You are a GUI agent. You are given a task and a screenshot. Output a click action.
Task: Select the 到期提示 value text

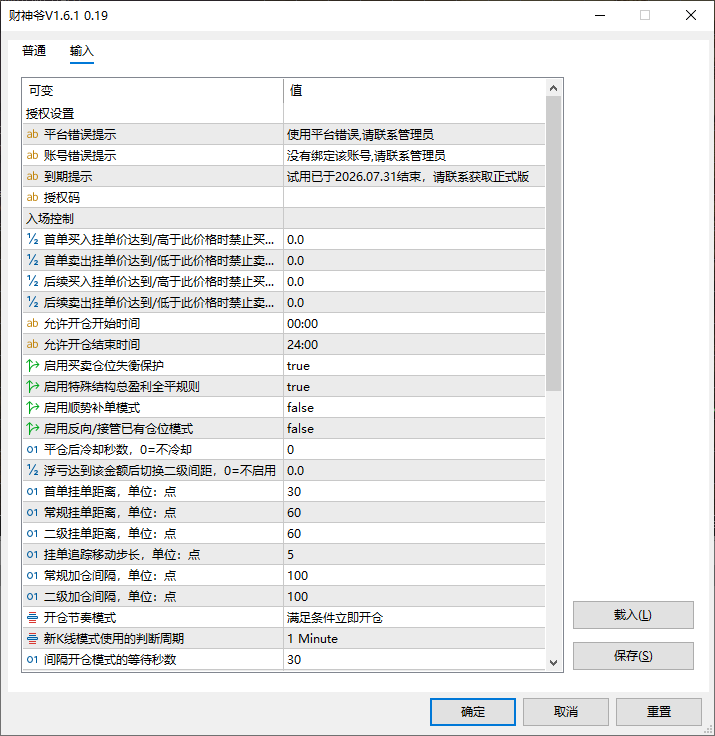[x=408, y=176]
